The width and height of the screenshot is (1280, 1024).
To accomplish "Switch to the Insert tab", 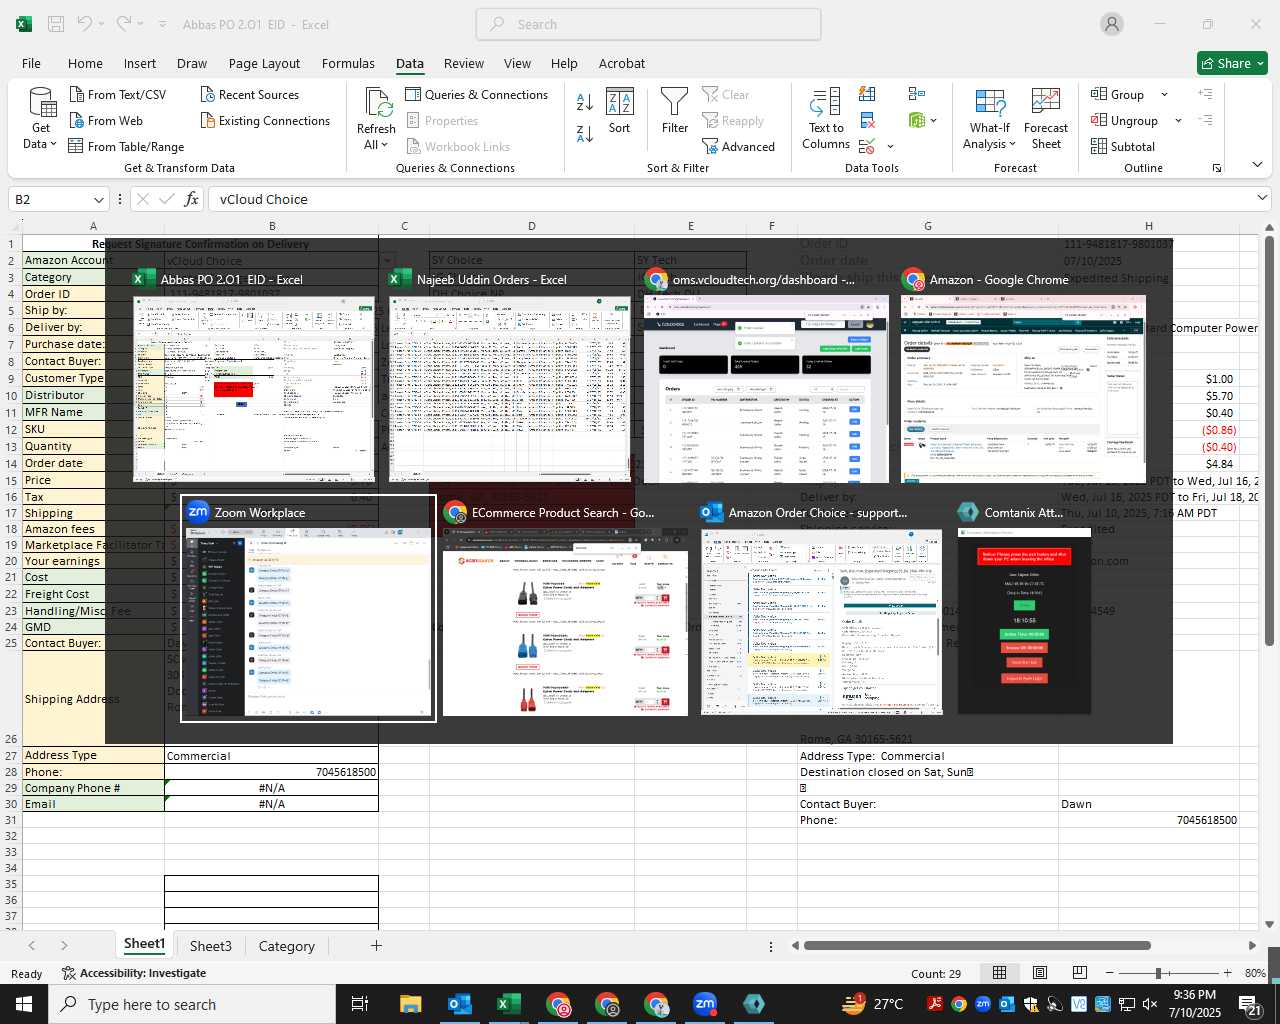I will click(140, 63).
